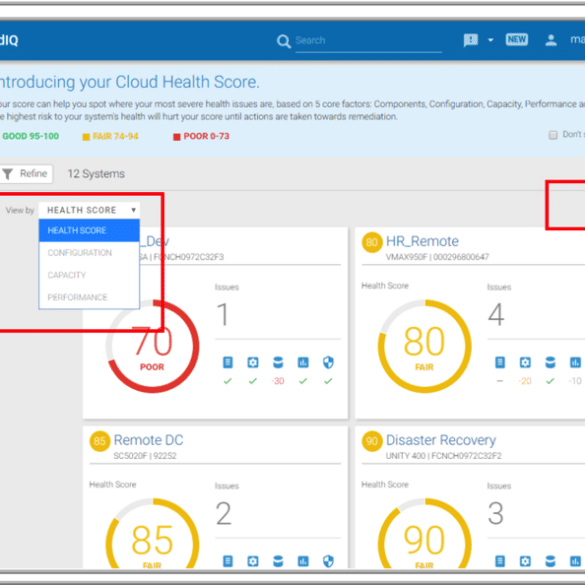Click performance chart icon above -10

pos(575,362)
